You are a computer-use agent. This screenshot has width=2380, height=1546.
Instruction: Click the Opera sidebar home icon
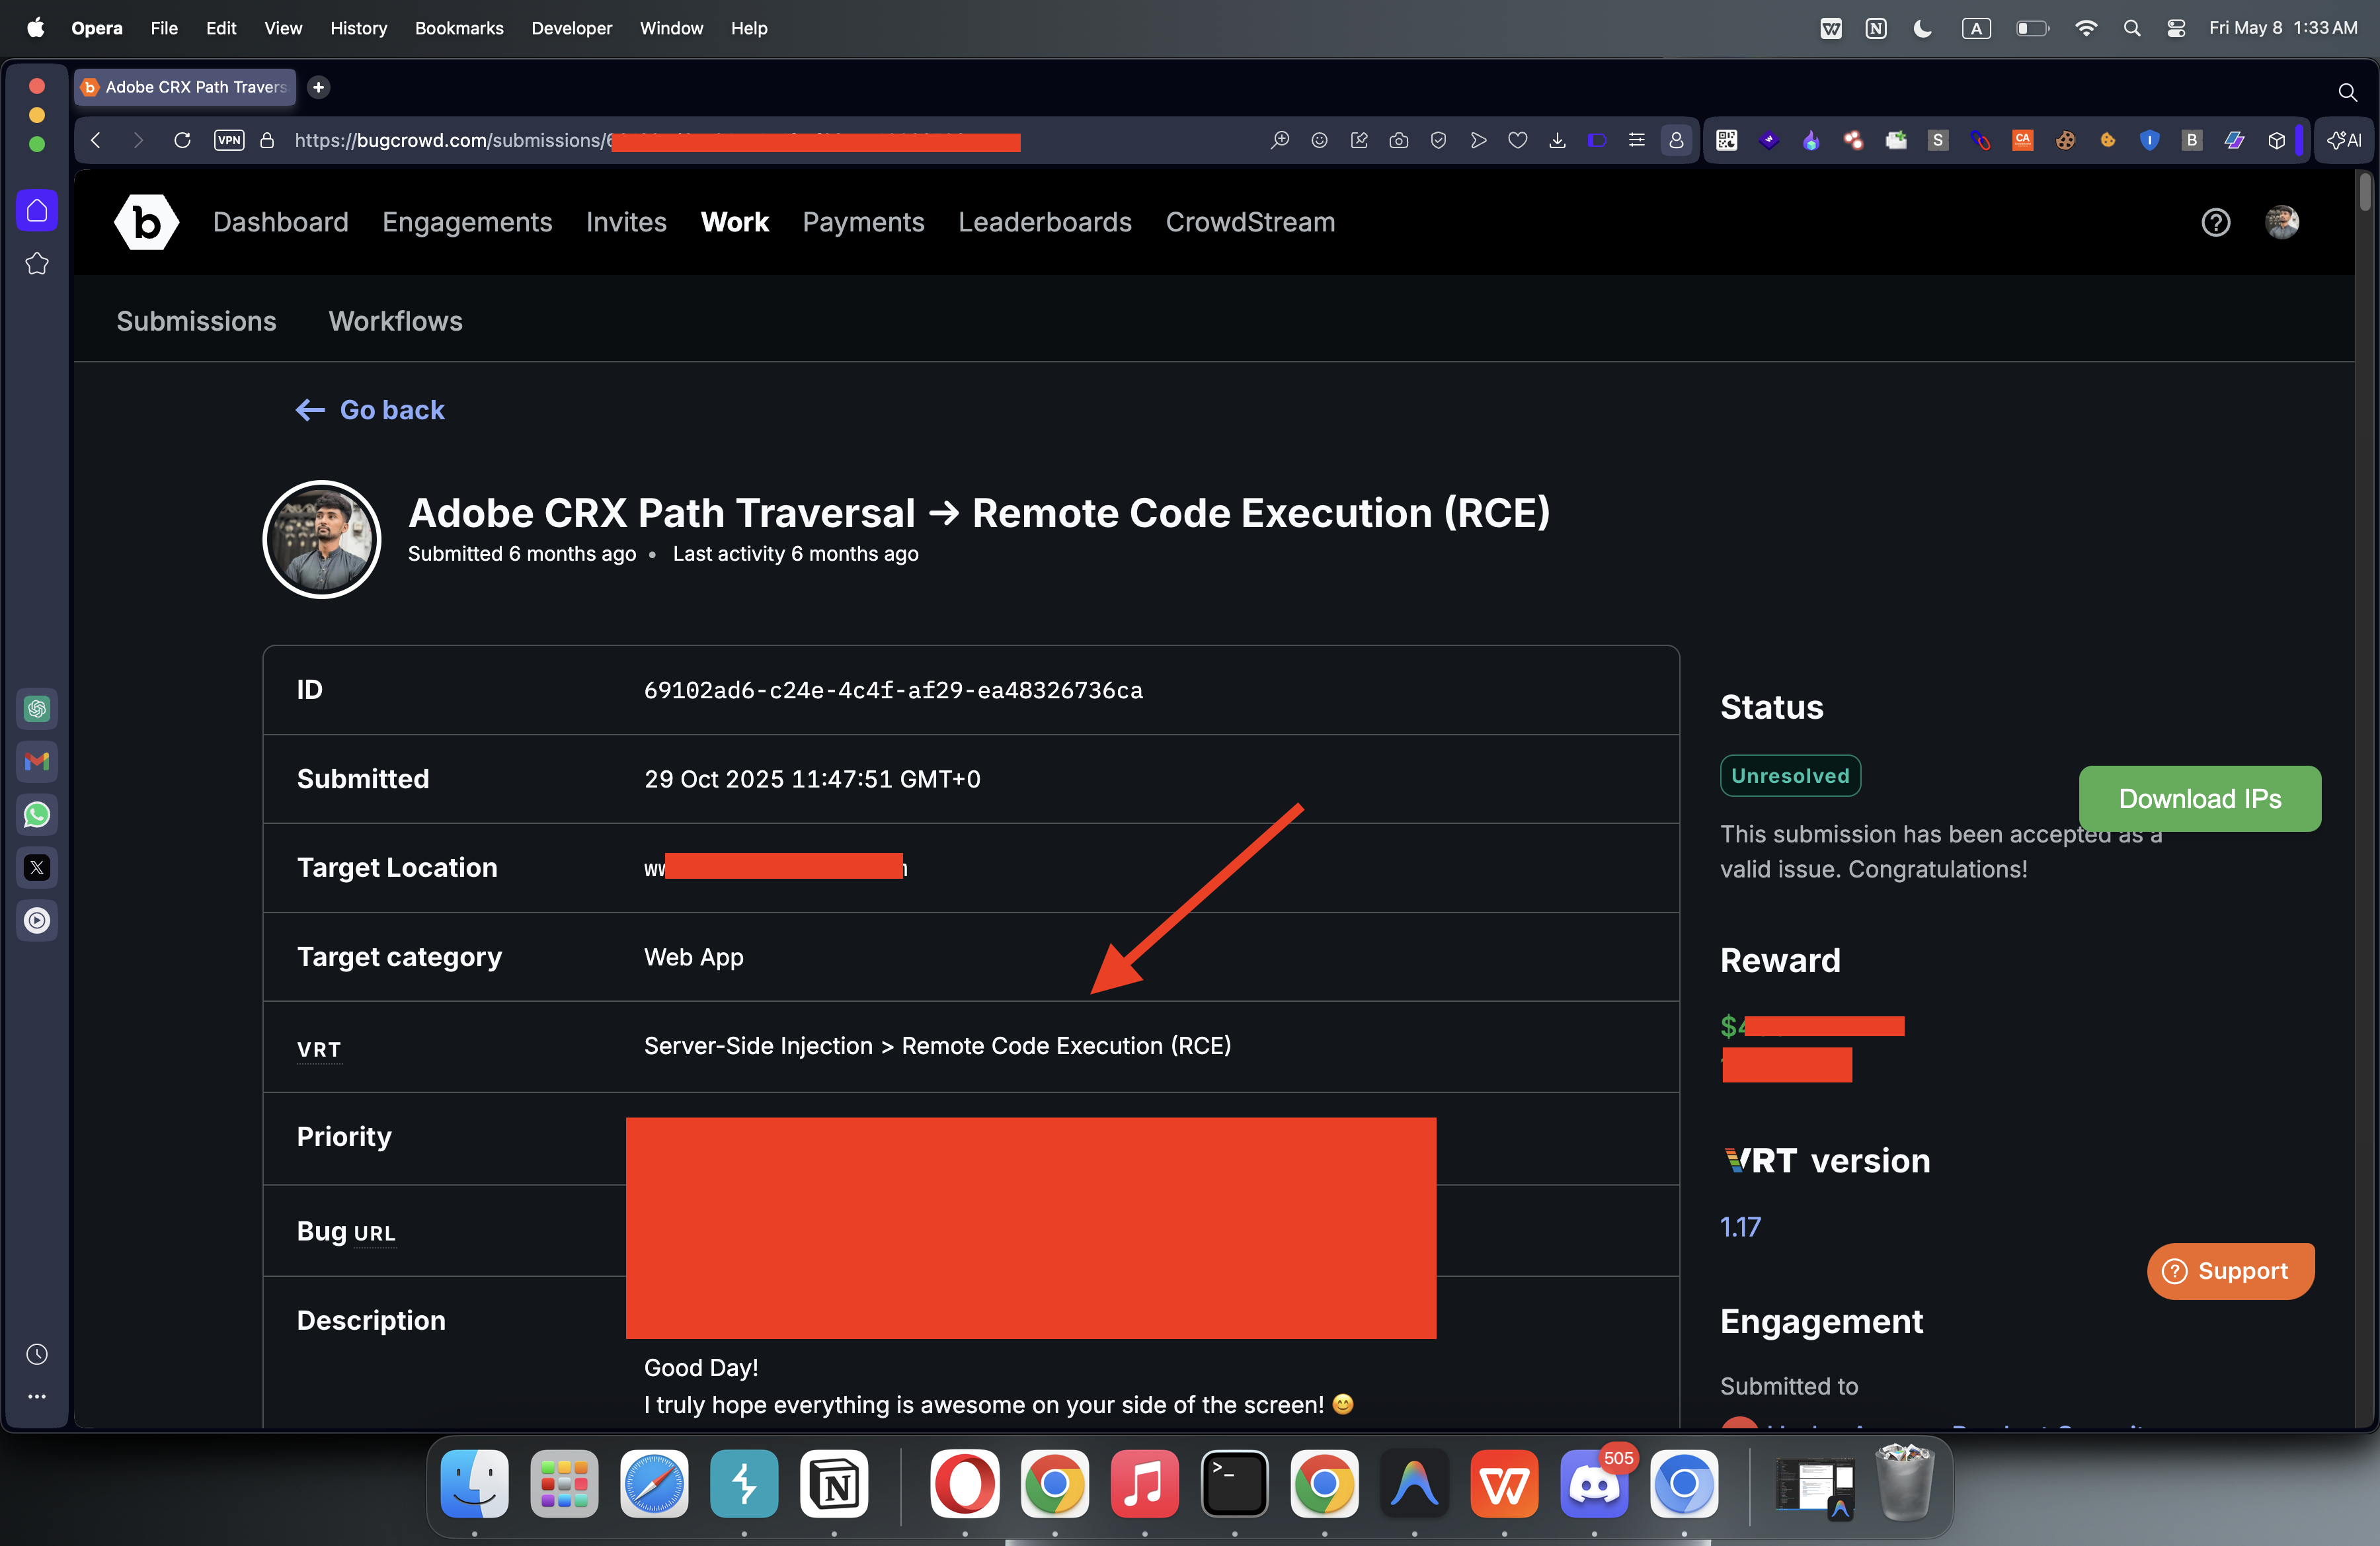37,210
